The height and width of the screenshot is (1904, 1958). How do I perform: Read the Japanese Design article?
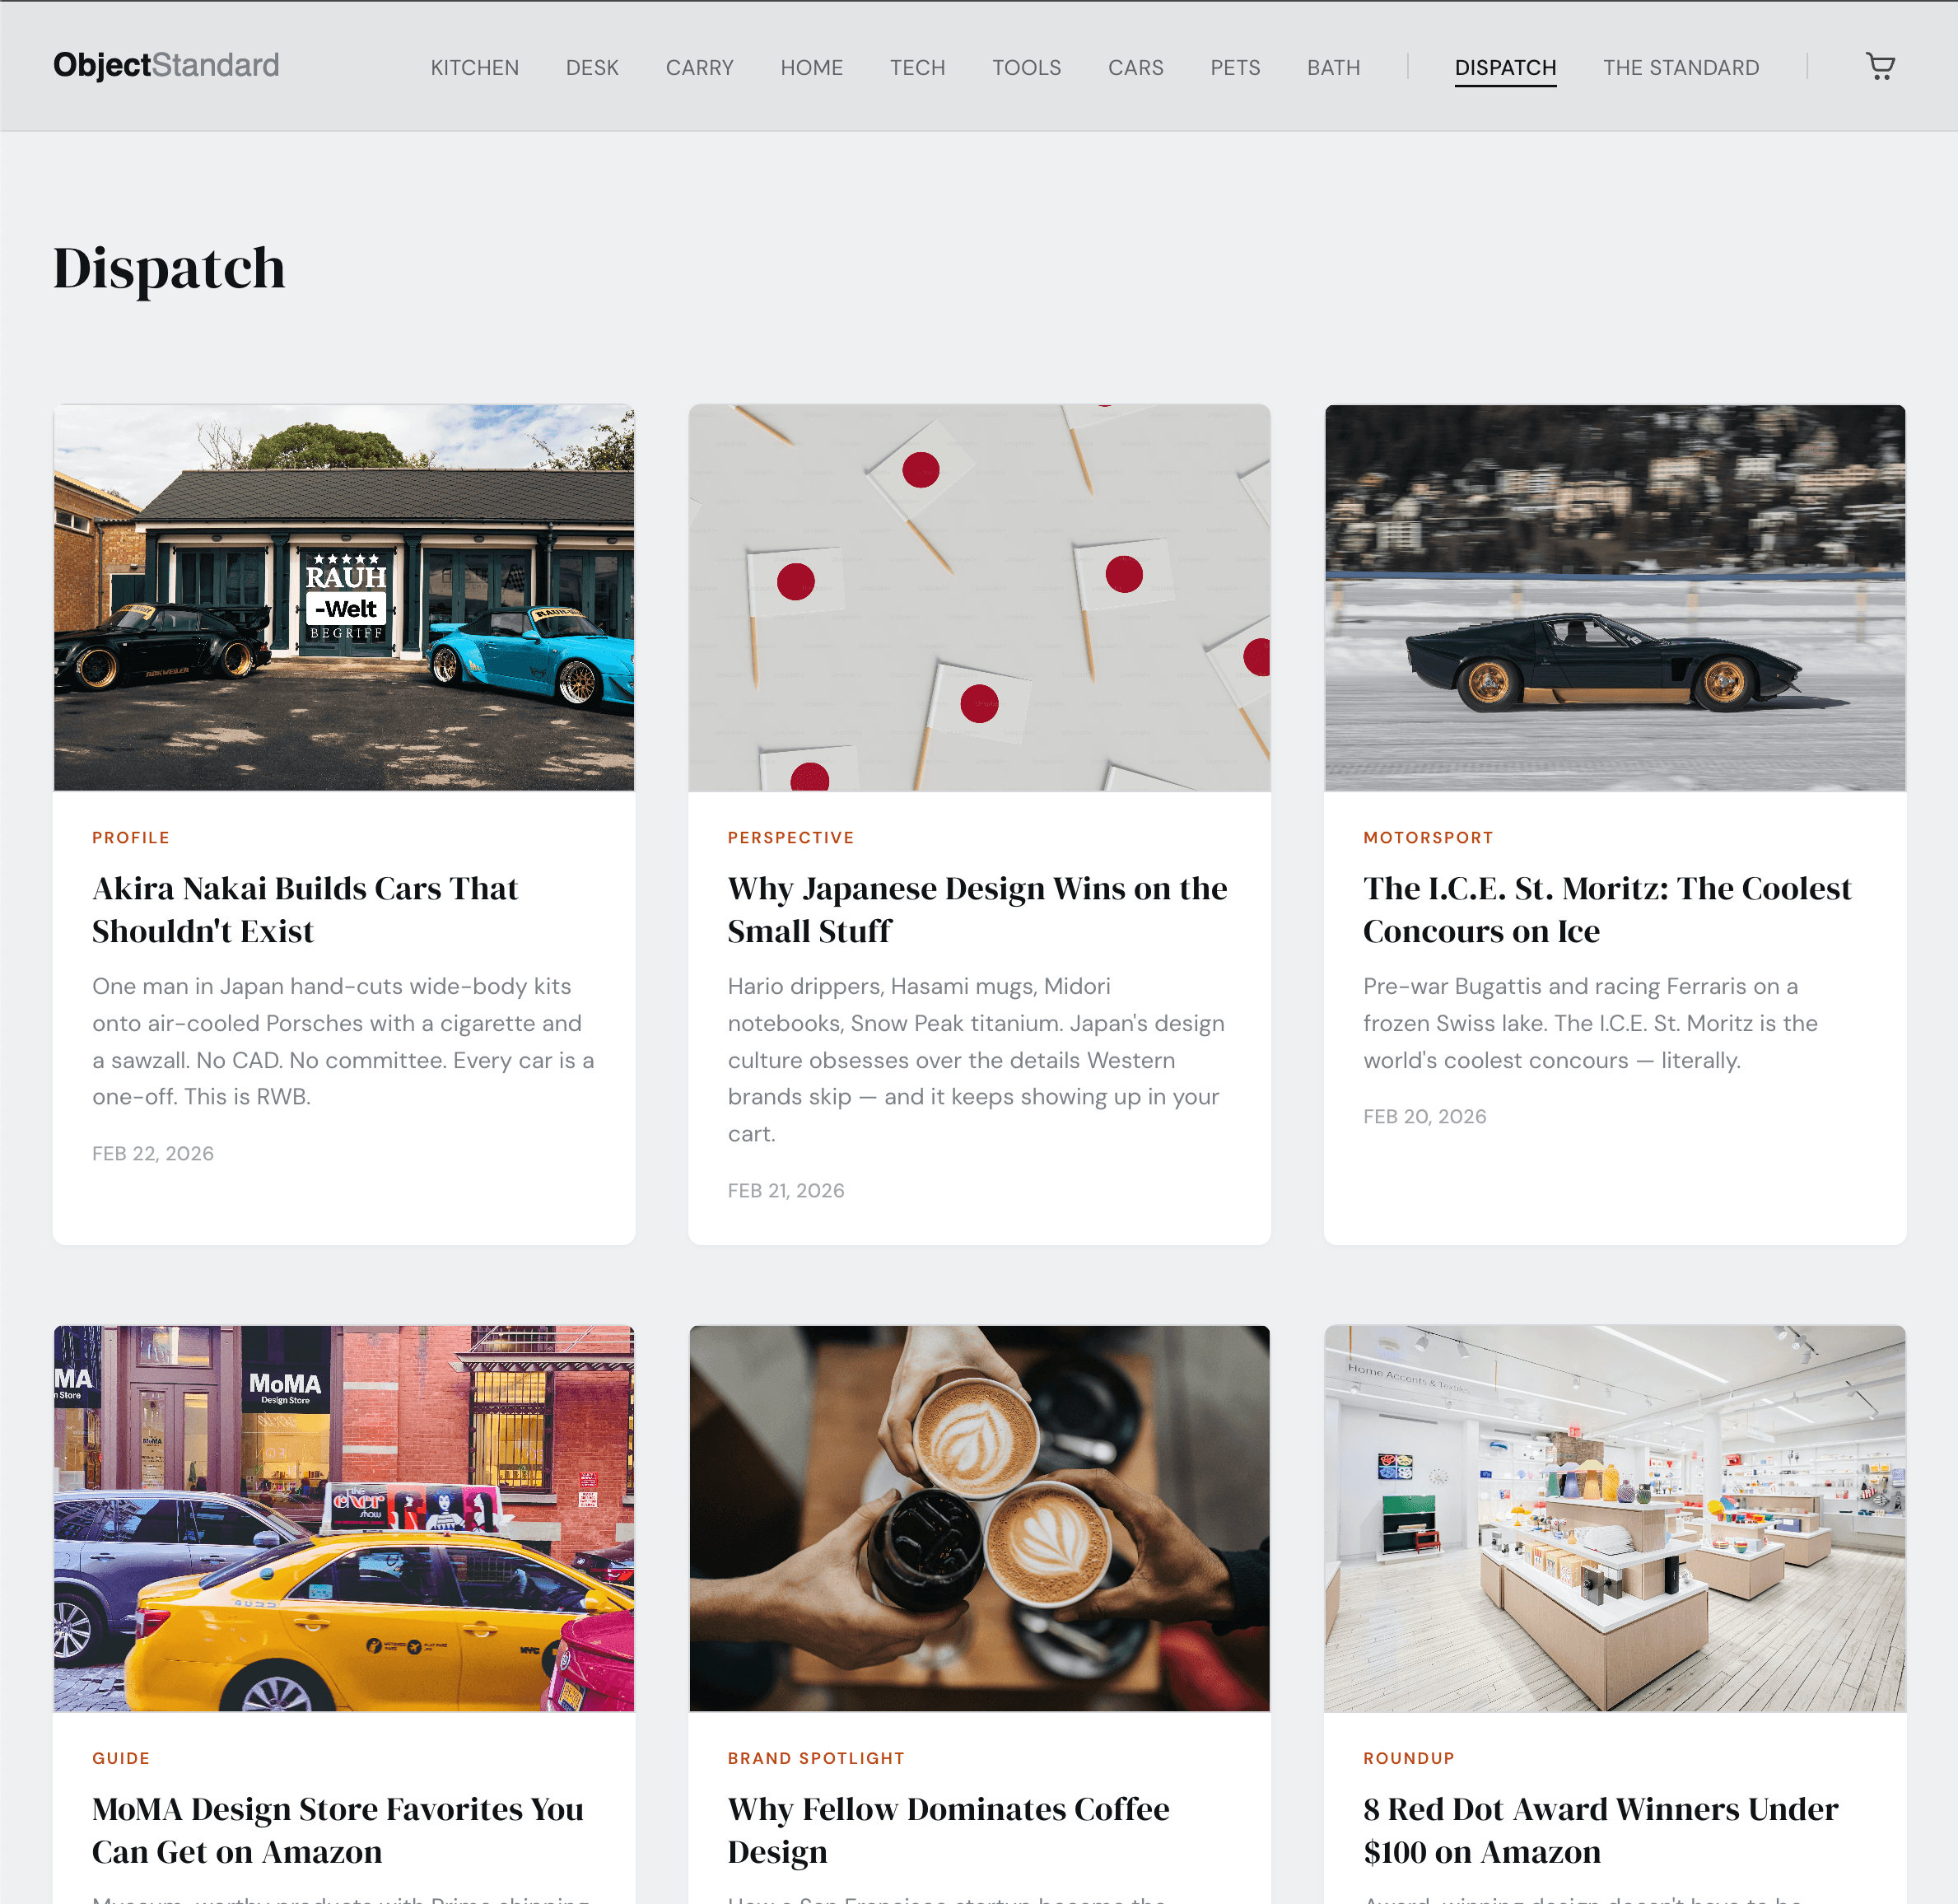pyautogui.click(x=976, y=909)
